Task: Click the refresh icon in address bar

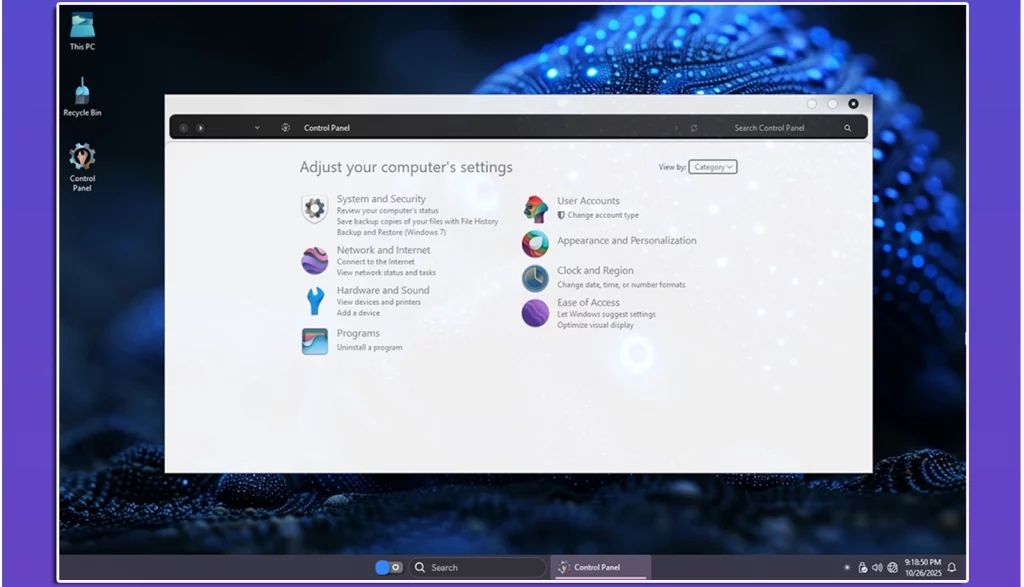Action: point(694,128)
